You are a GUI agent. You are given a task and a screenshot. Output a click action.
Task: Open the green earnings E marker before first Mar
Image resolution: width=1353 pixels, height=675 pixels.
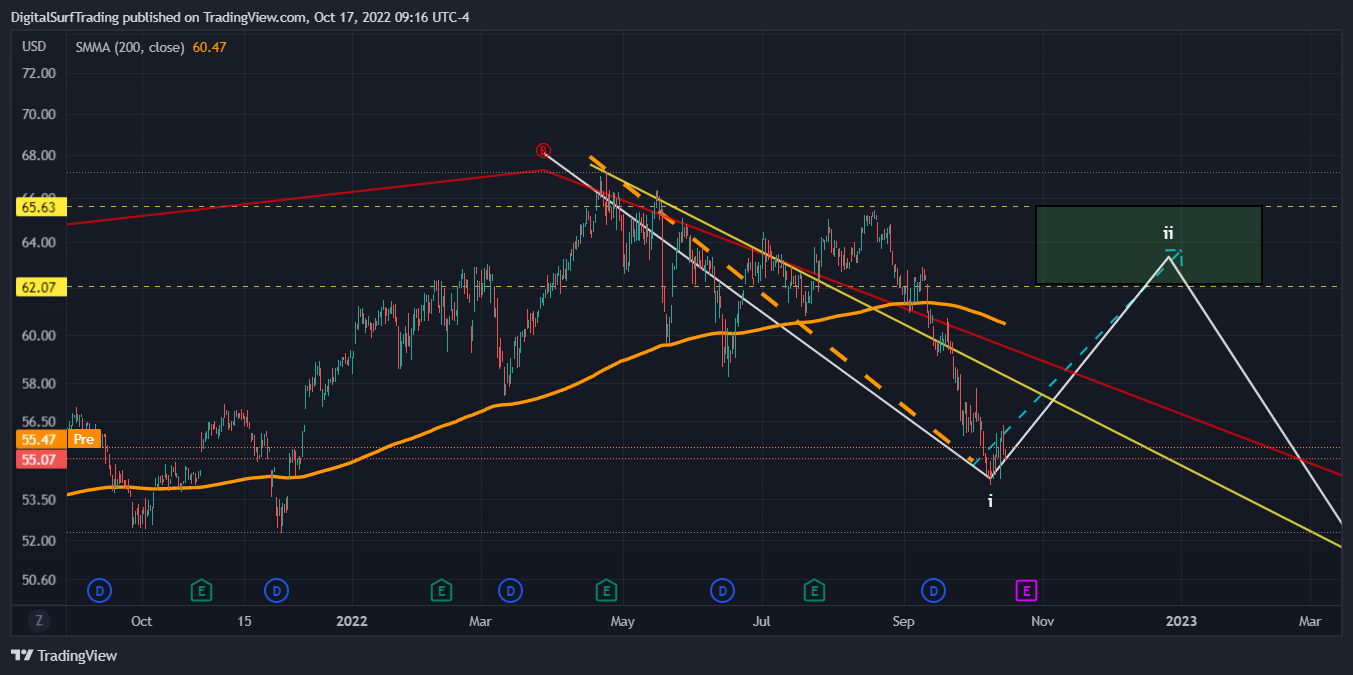pos(440,591)
